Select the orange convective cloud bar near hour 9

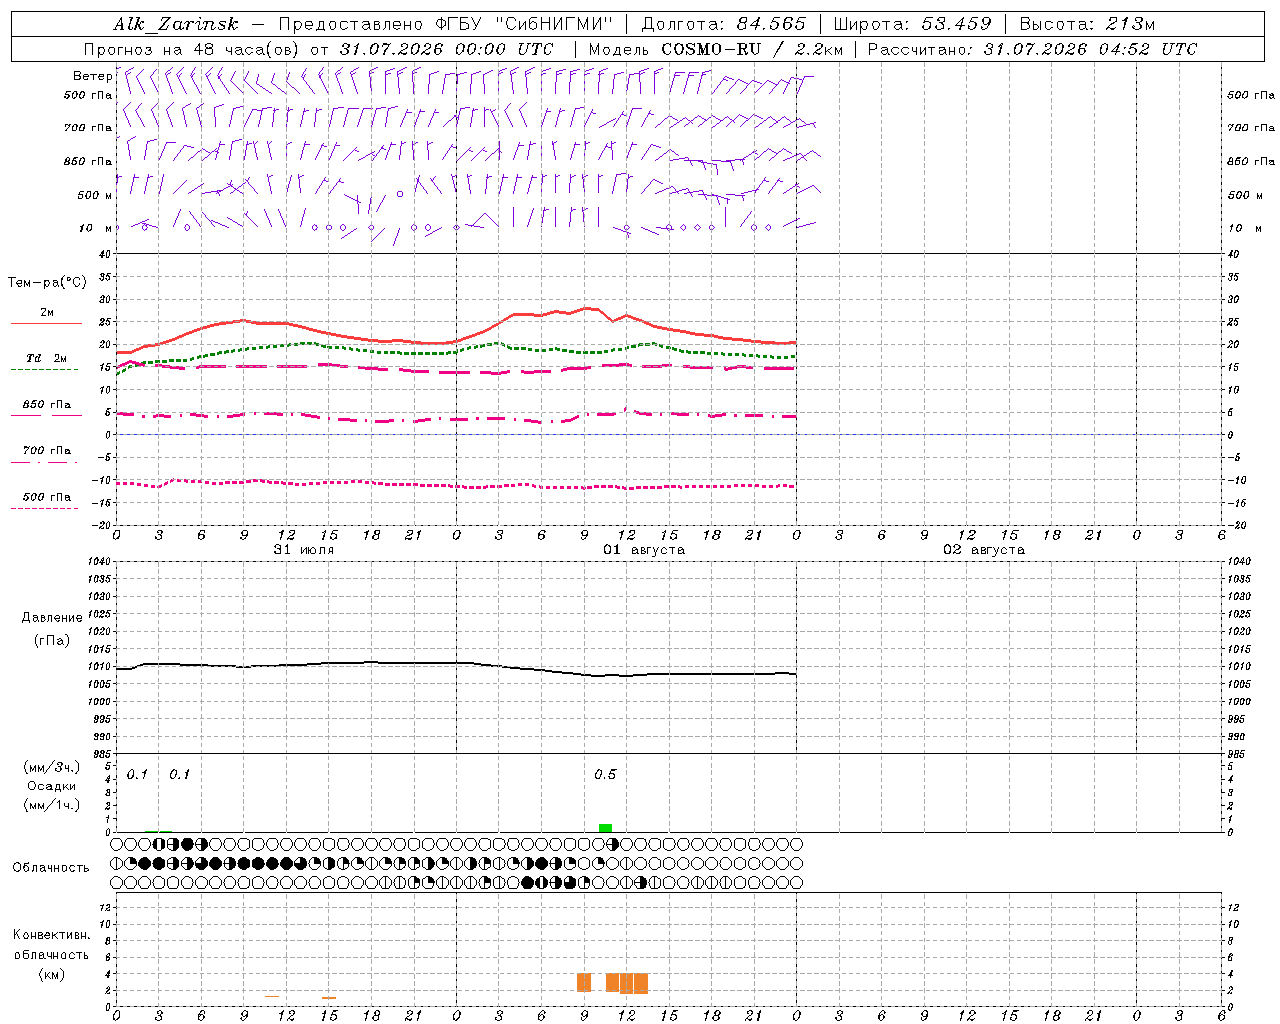584,982
